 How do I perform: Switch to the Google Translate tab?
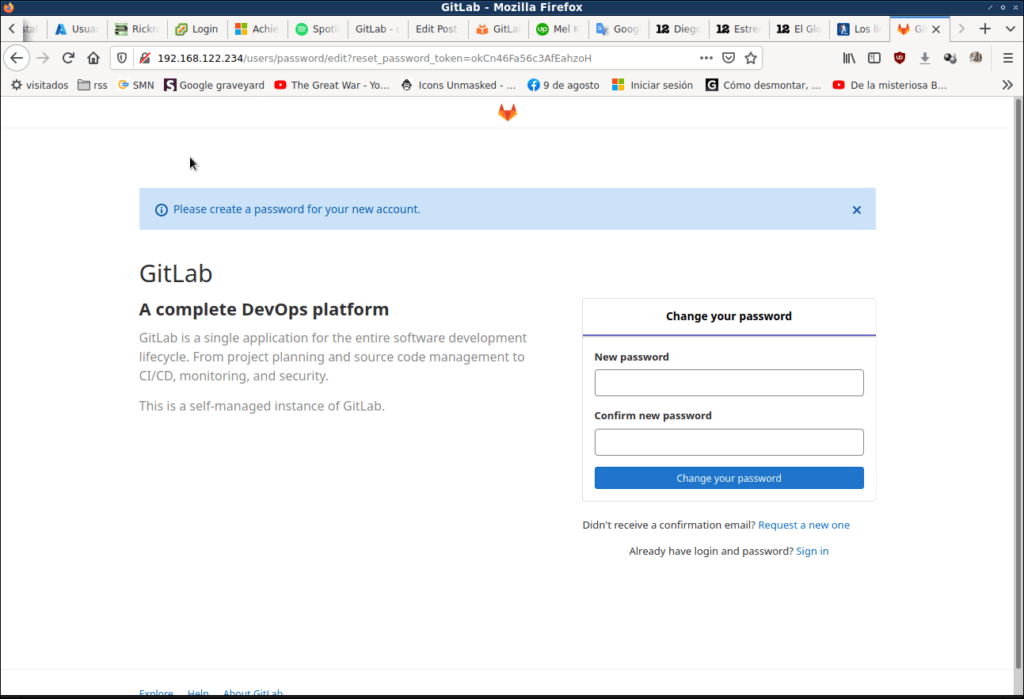click(x=617, y=29)
